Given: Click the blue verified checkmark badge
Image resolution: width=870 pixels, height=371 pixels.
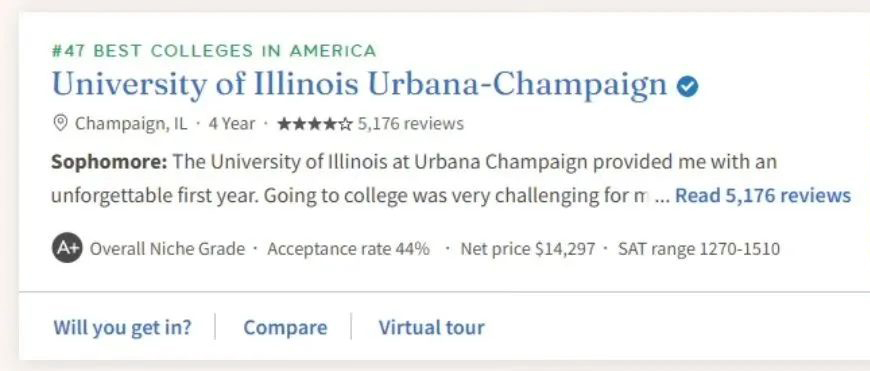Looking at the screenshot, I should [687, 86].
